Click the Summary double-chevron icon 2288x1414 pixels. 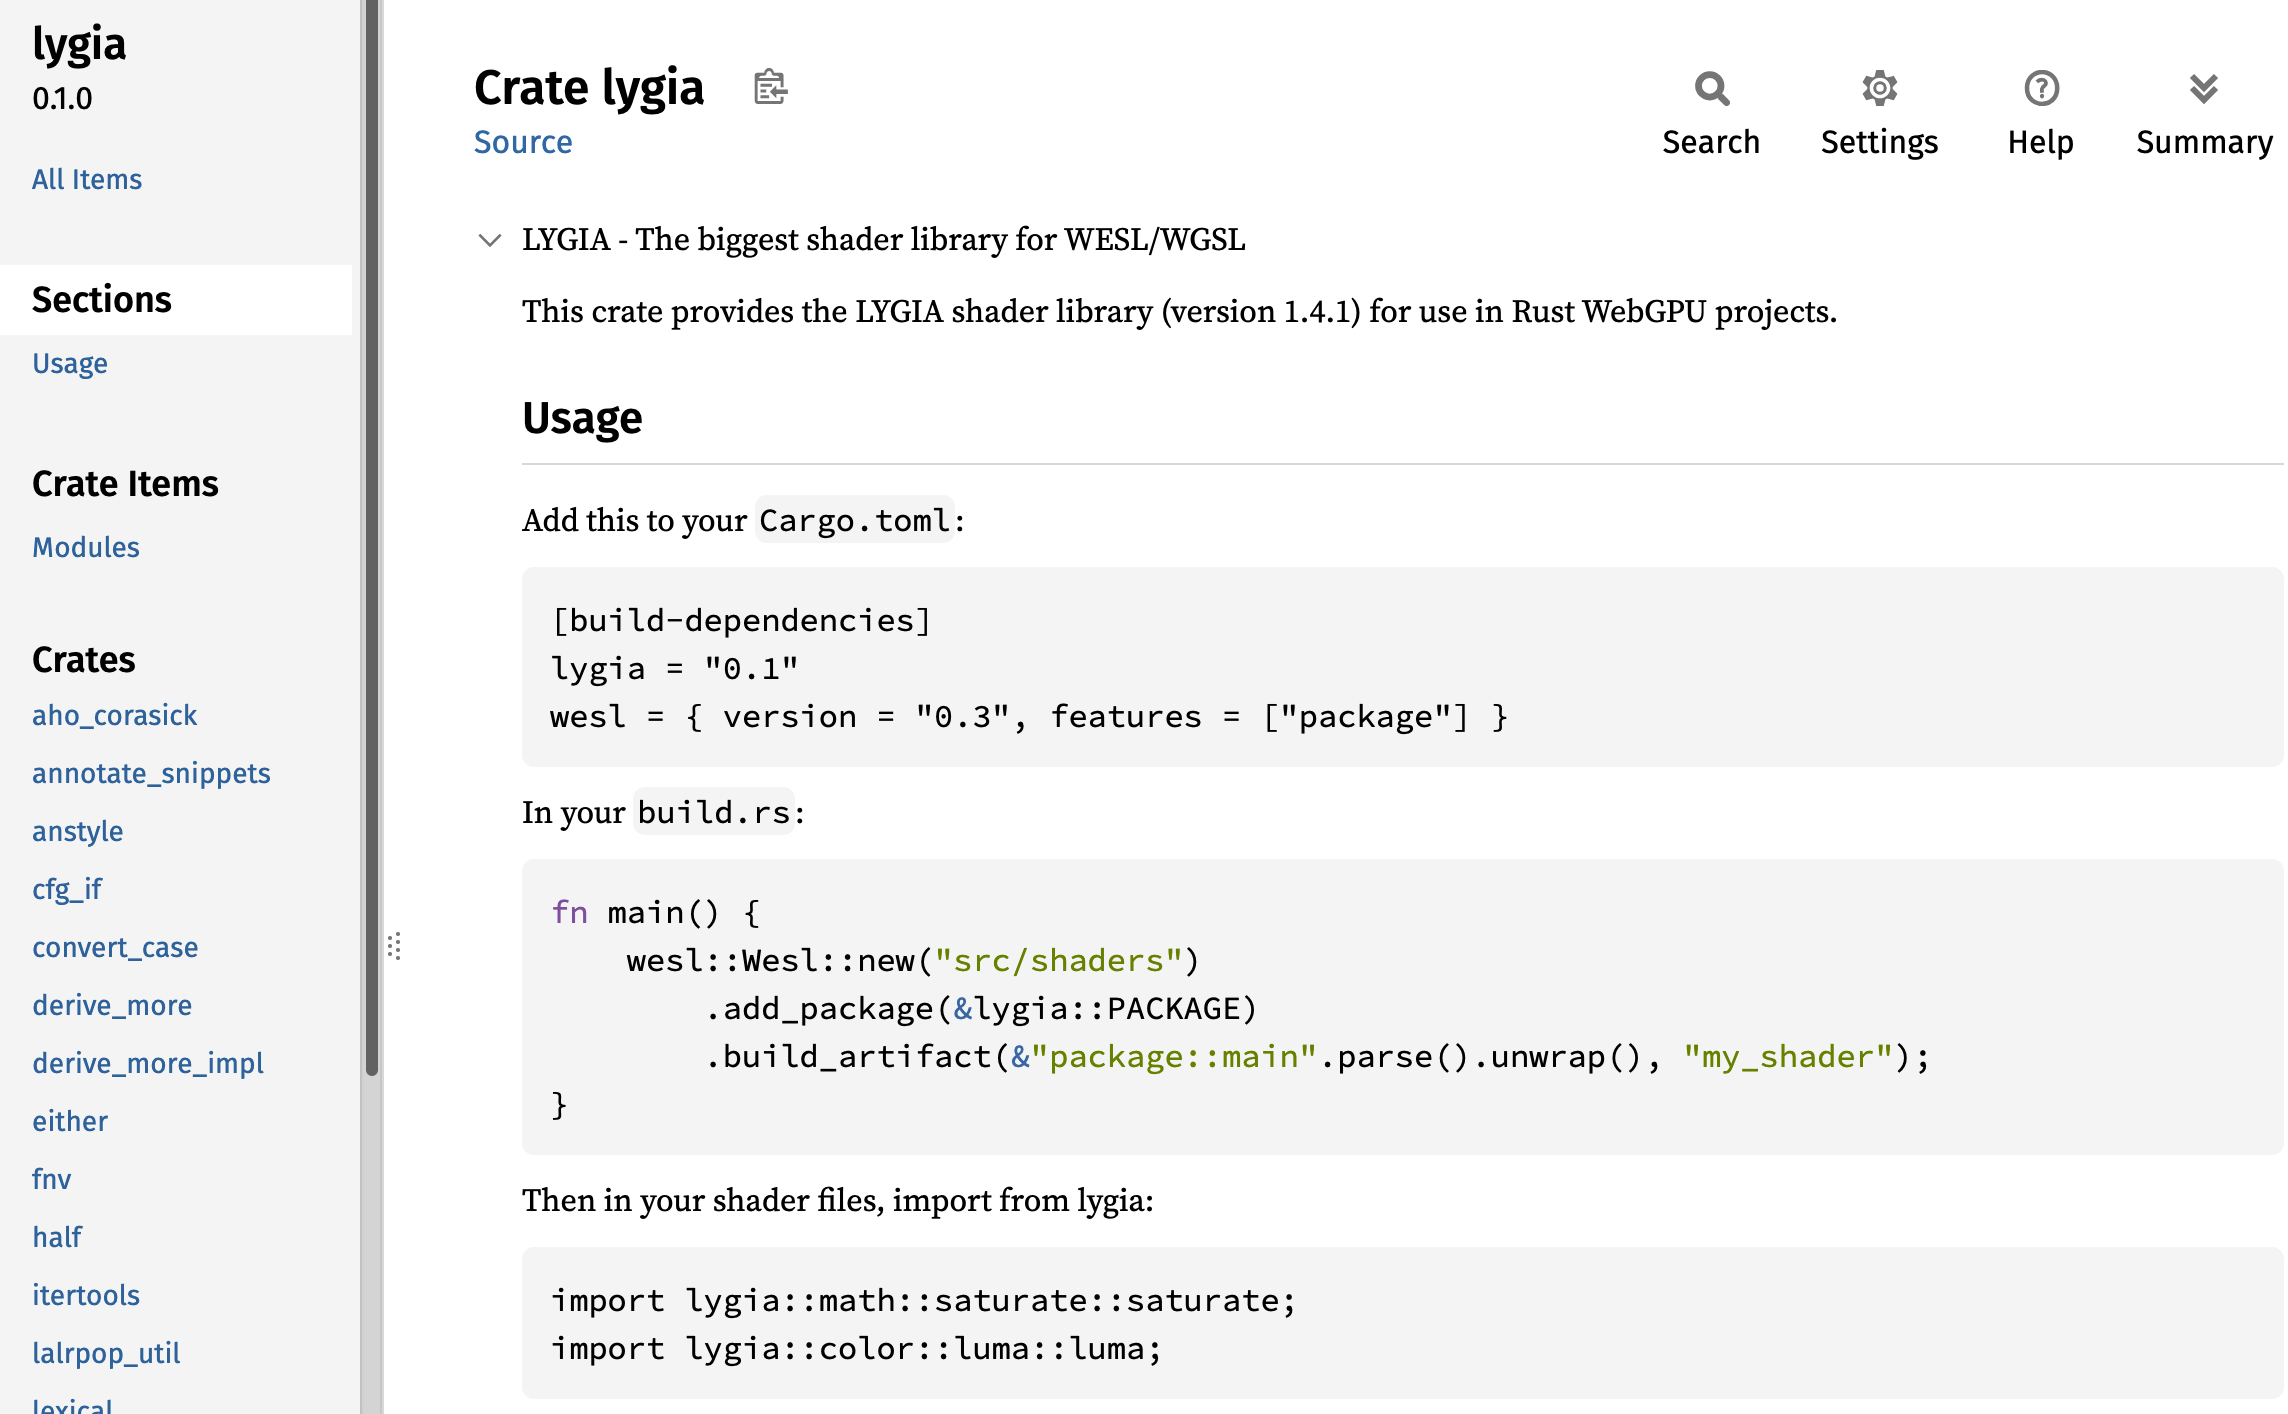2203,89
